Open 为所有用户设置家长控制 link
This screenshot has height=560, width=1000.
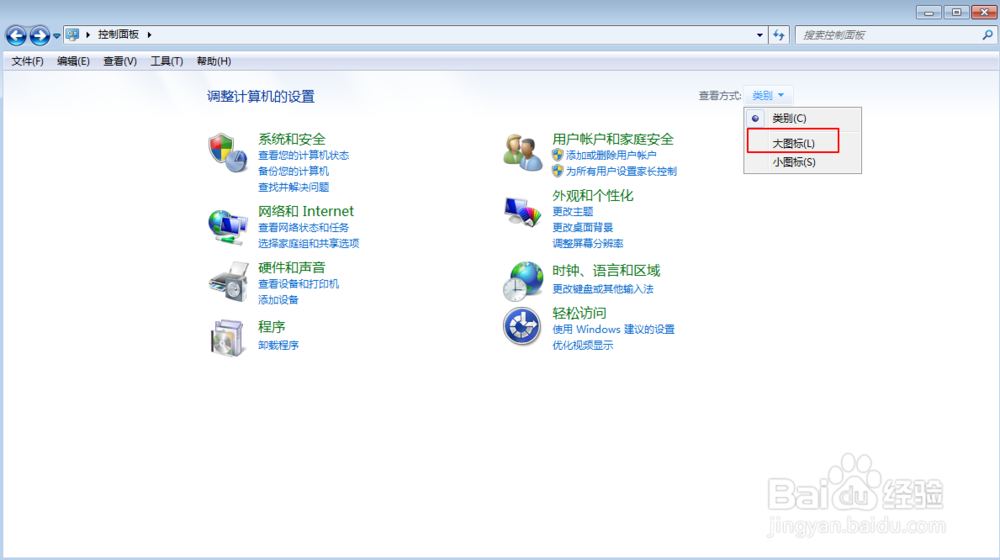(621, 171)
